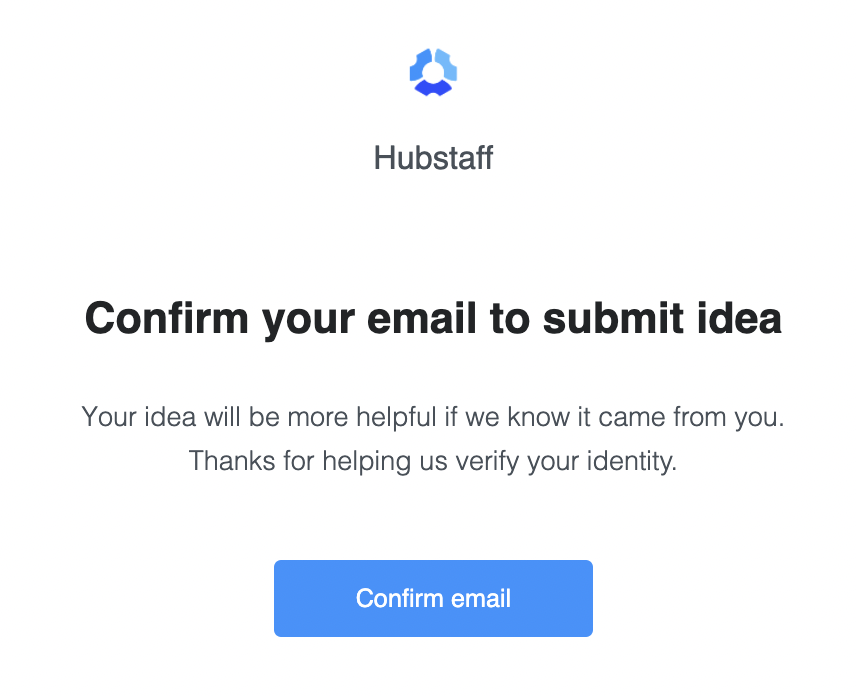Click the word 'email' in the bold heading

point(422,318)
